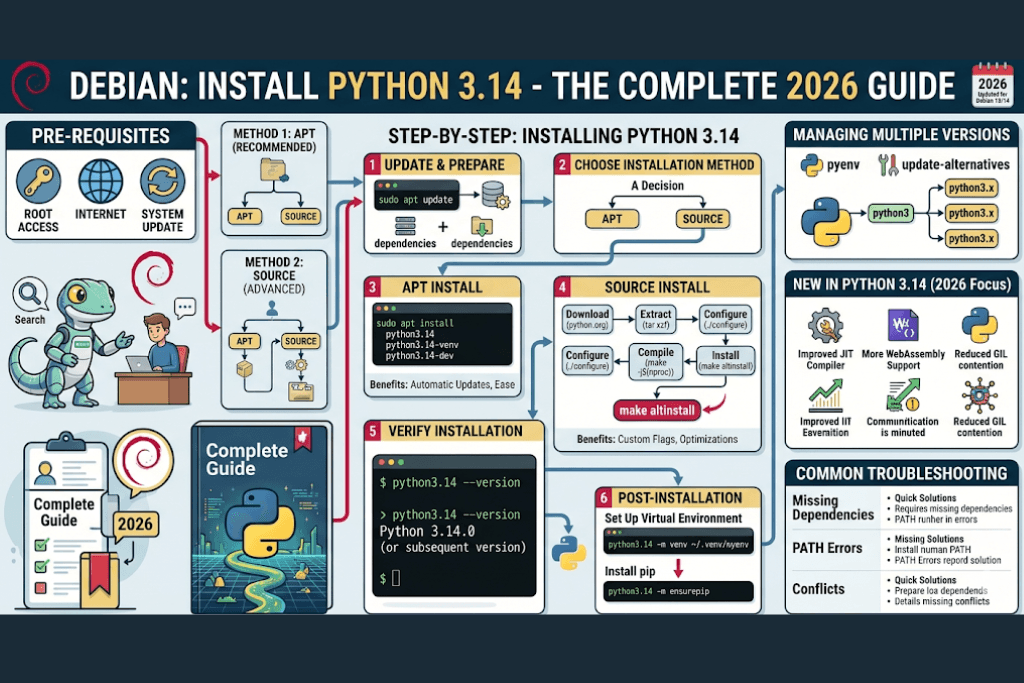1024x683 pixels.
Task: Click the 'Python 3.14.0' output line
Action: pos(427,531)
